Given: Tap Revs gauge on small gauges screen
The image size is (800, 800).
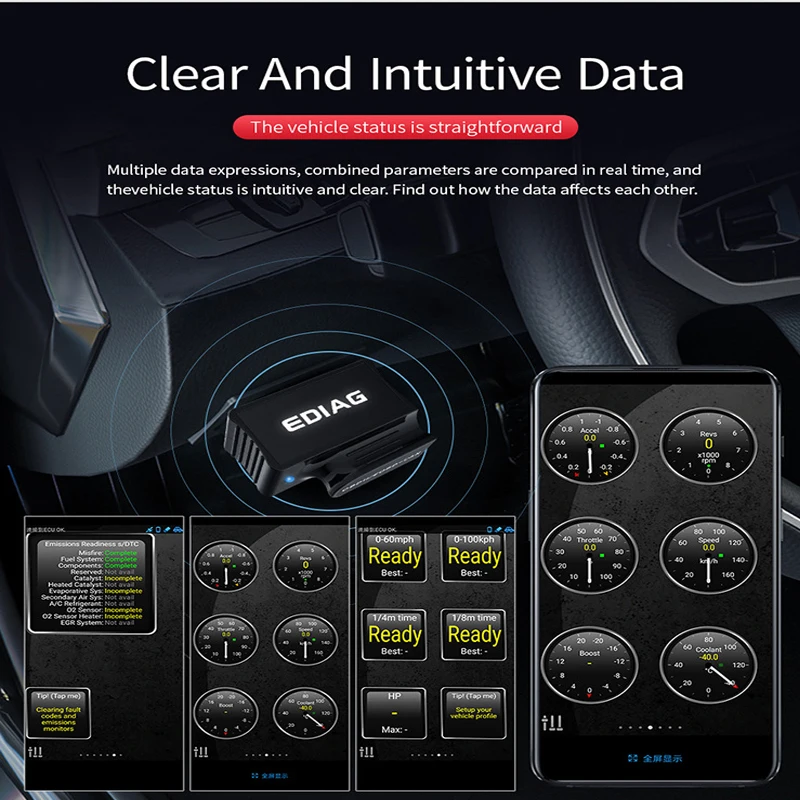Looking at the screenshot, I should click(306, 566).
